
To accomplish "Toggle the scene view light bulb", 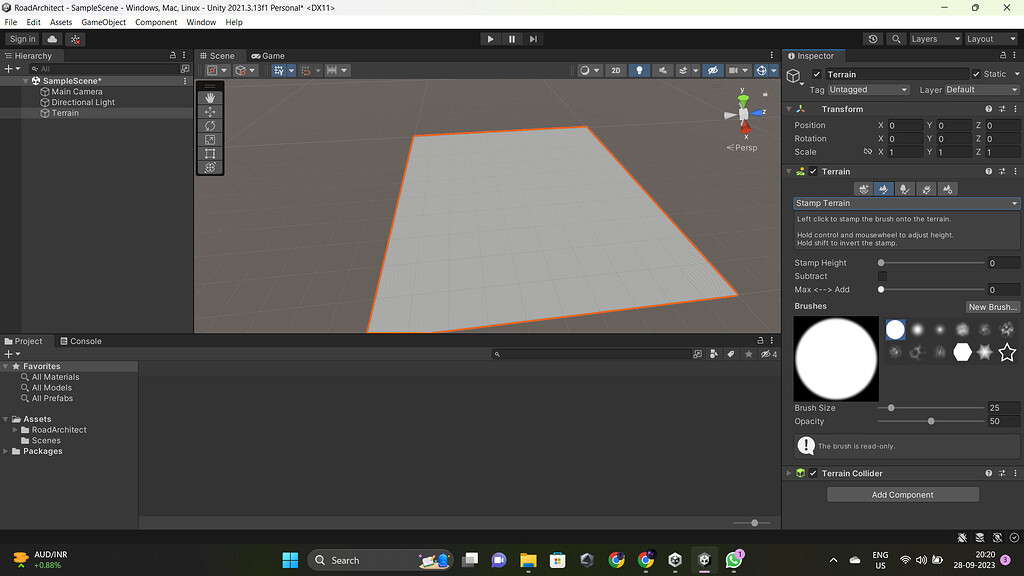I will pos(639,70).
